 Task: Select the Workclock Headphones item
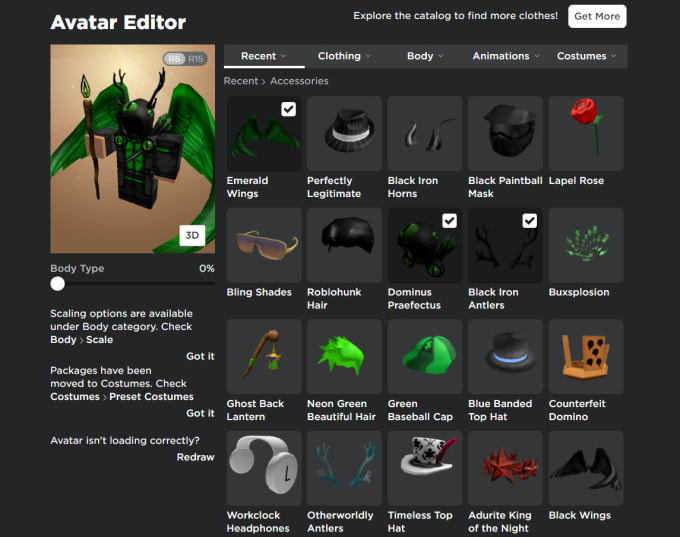point(264,468)
